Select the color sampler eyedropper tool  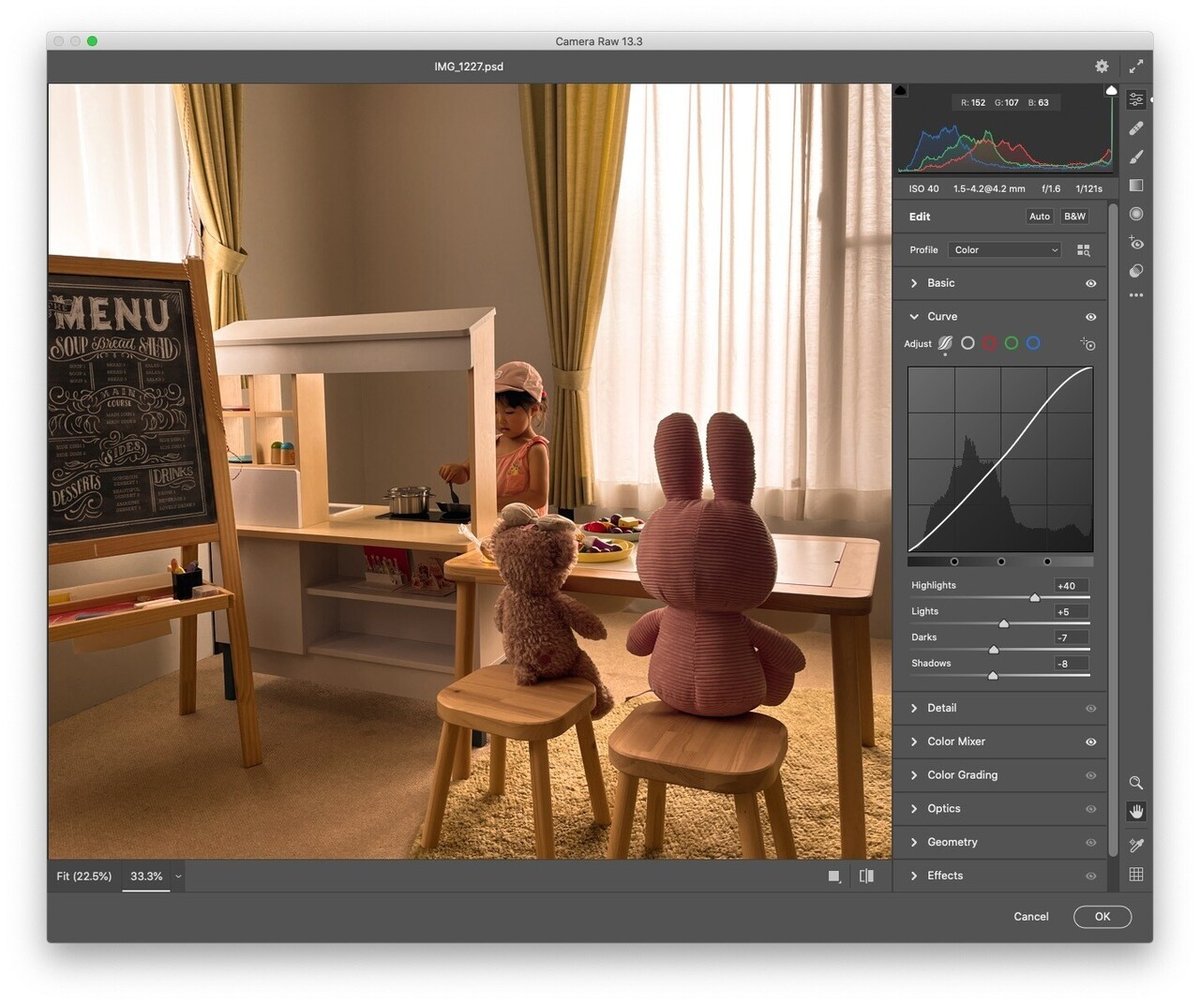1136,845
